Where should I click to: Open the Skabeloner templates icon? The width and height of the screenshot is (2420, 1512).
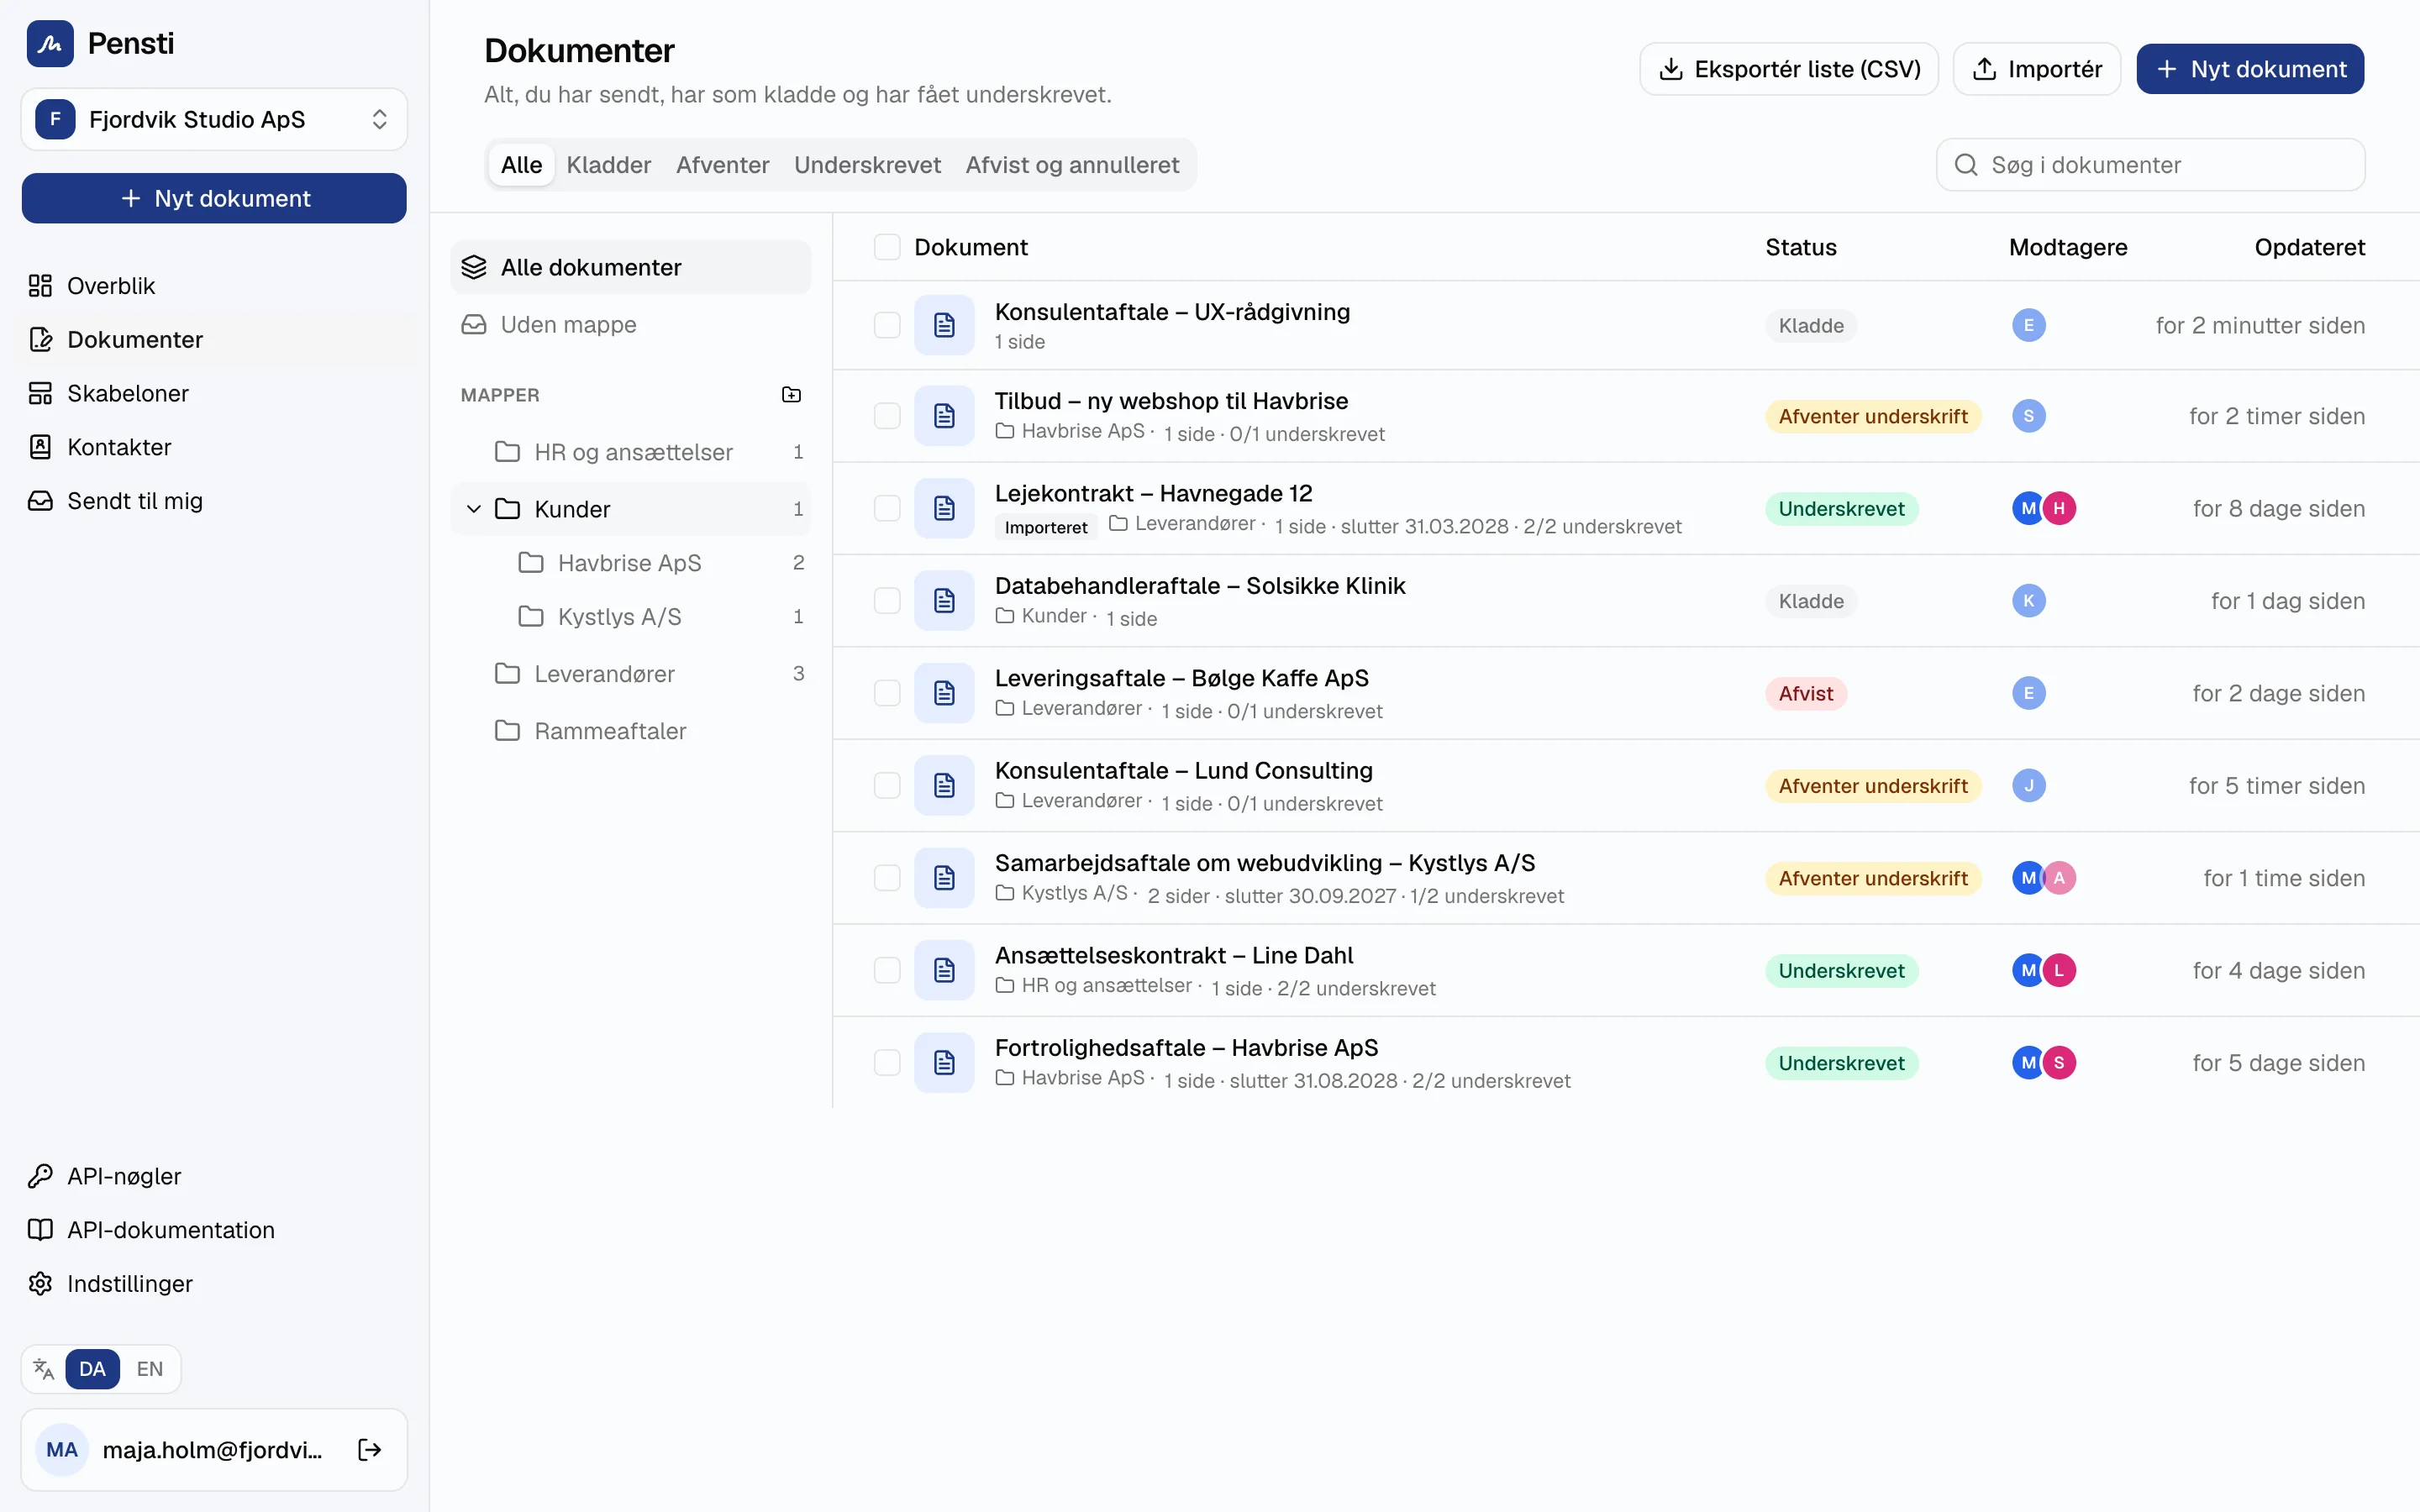point(40,393)
